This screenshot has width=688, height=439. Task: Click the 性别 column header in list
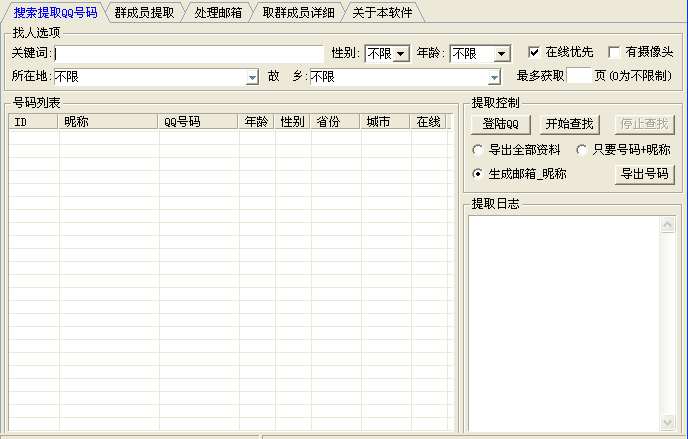pyautogui.click(x=292, y=121)
